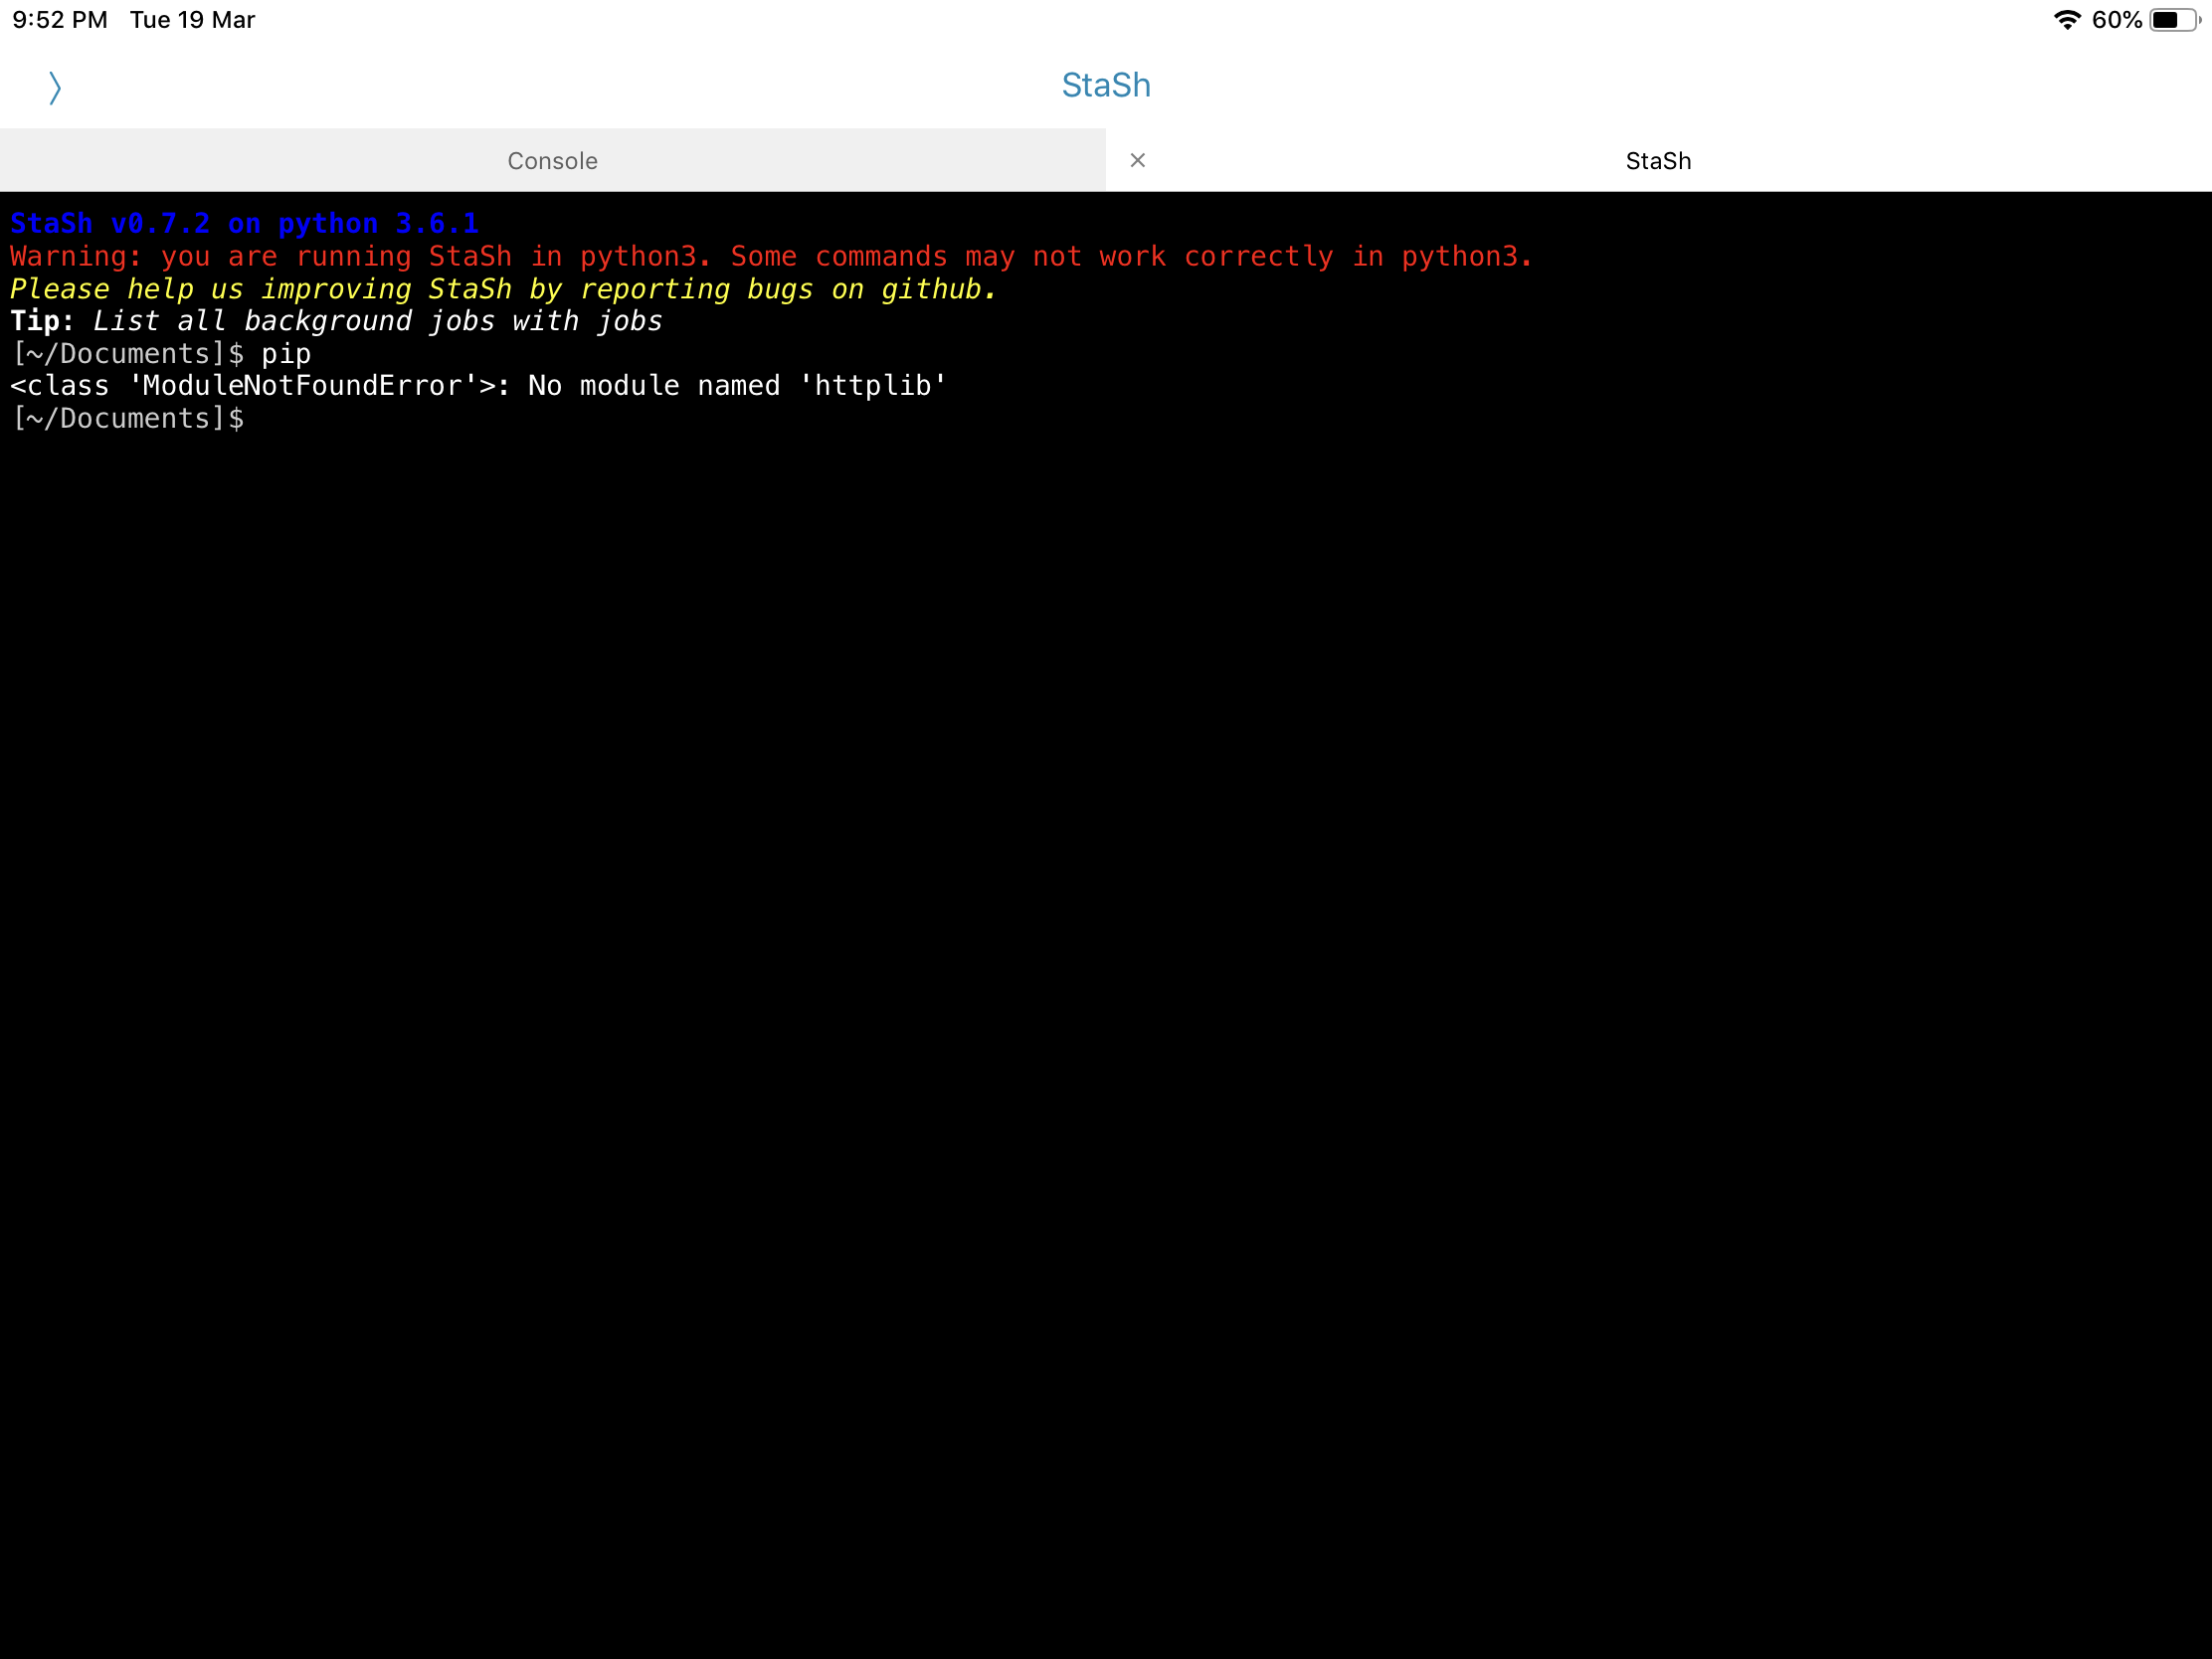Tap the 60% battery percentage
Image resolution: width=2212 pixels, height=1659 pixels.
coord(2116,20)
